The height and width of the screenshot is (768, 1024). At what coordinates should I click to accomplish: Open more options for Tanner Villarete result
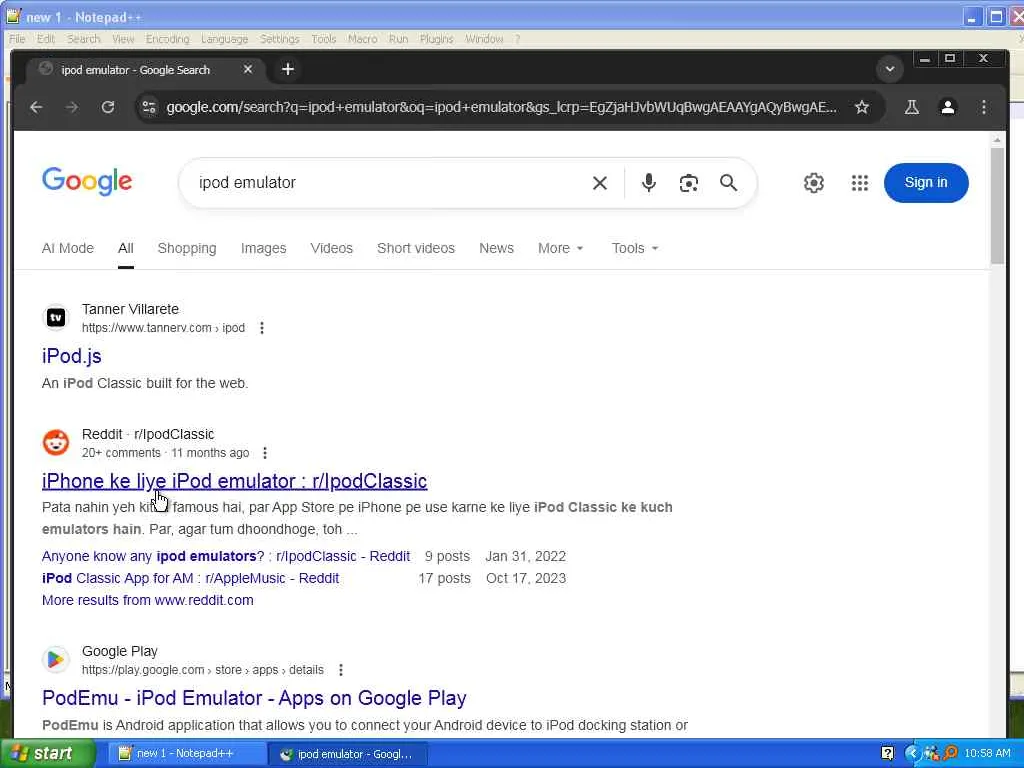coord(262,328)
